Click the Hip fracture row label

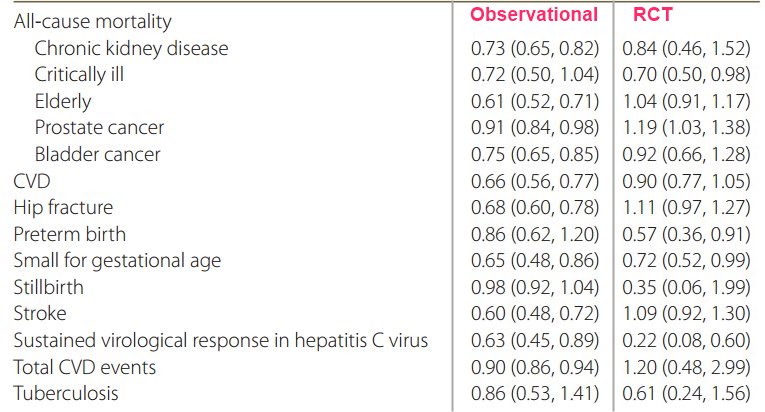point(63,207)
